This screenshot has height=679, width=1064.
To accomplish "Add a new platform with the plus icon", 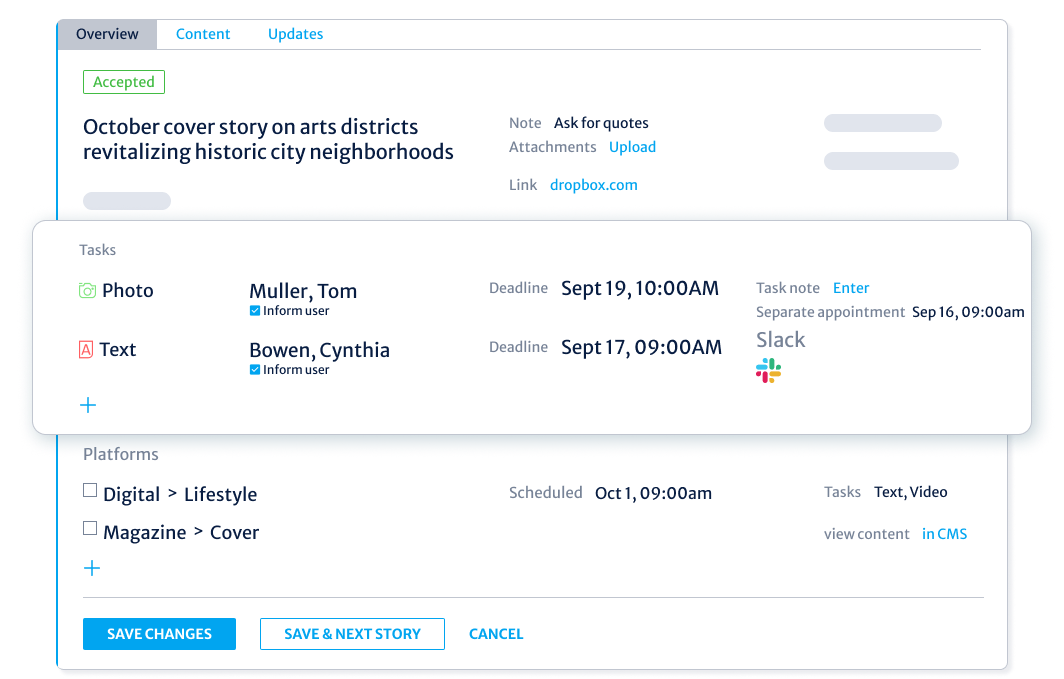I will [x=92, y=567].
